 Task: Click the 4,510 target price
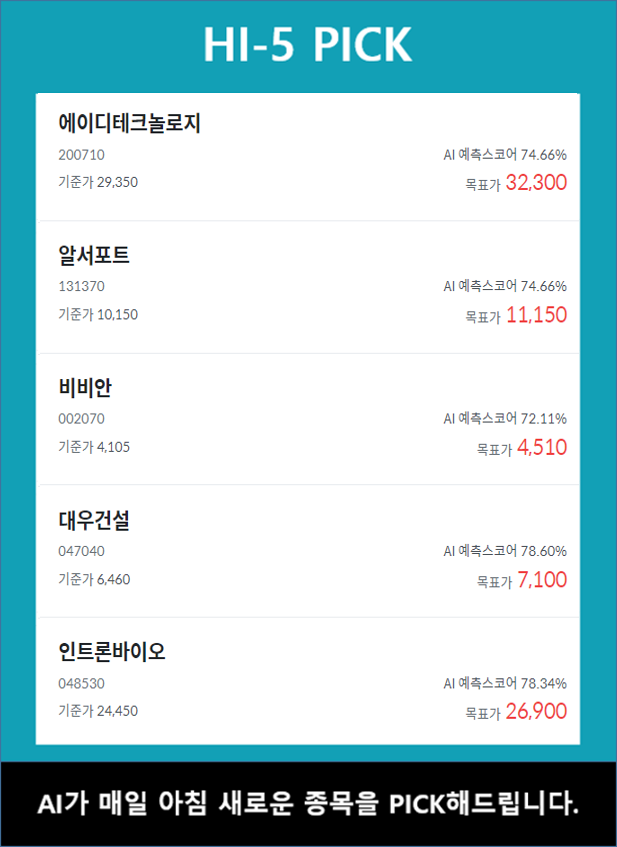(x=542, y=447)
